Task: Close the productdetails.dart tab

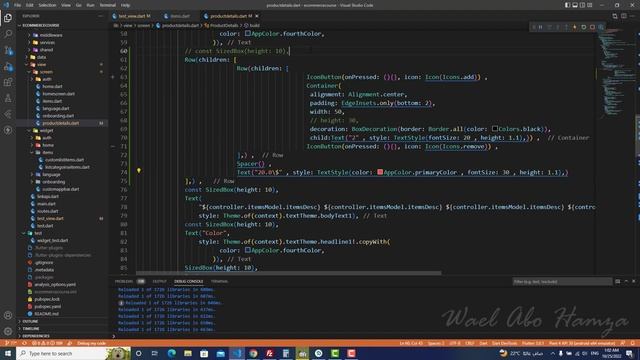Action: pyautogui.click(x=257, y=16)
